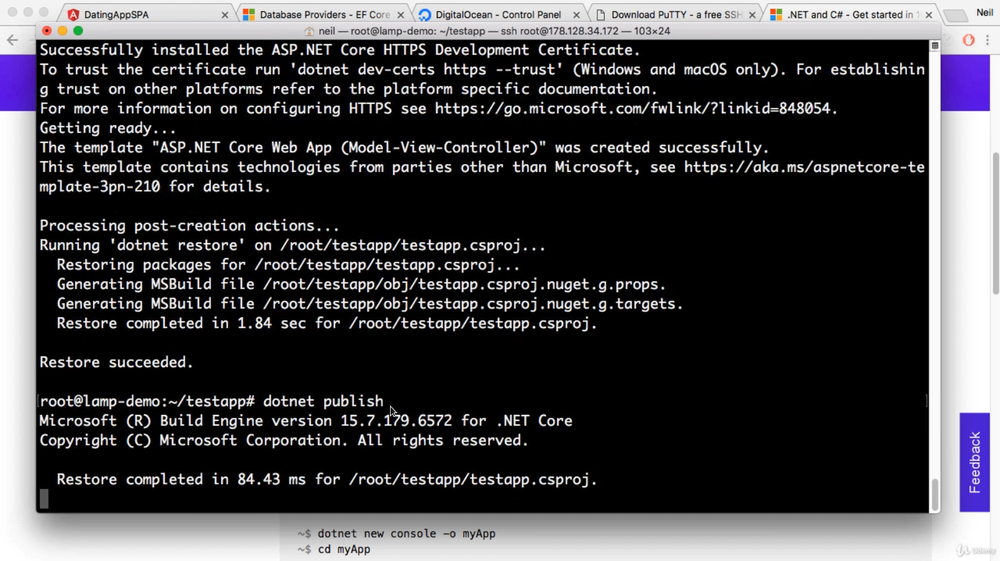Activate the .NET and C# tab
Screen dimensions: 1000x561
(x=850, y=15)
